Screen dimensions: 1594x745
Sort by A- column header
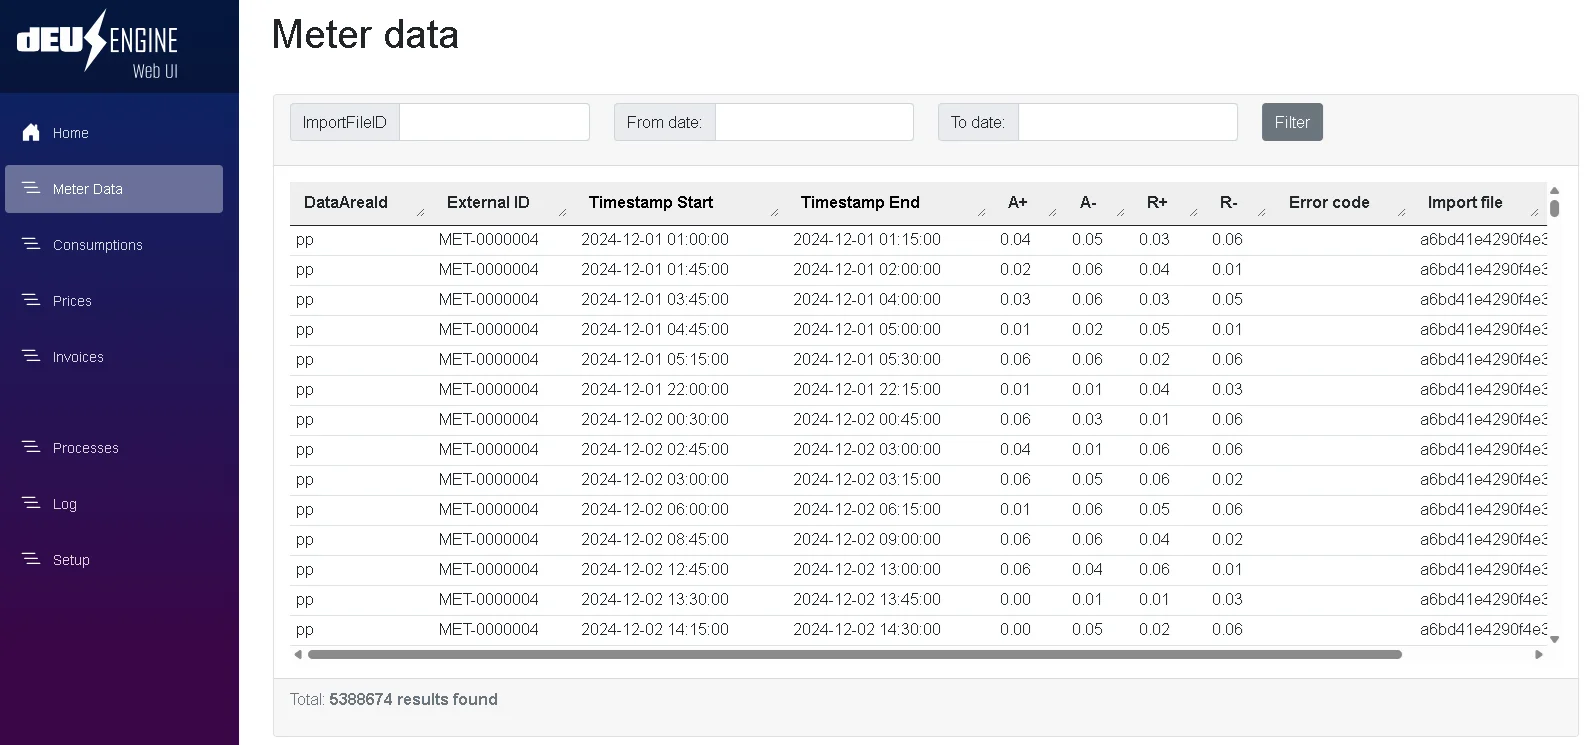click(x=1088, y=202)
